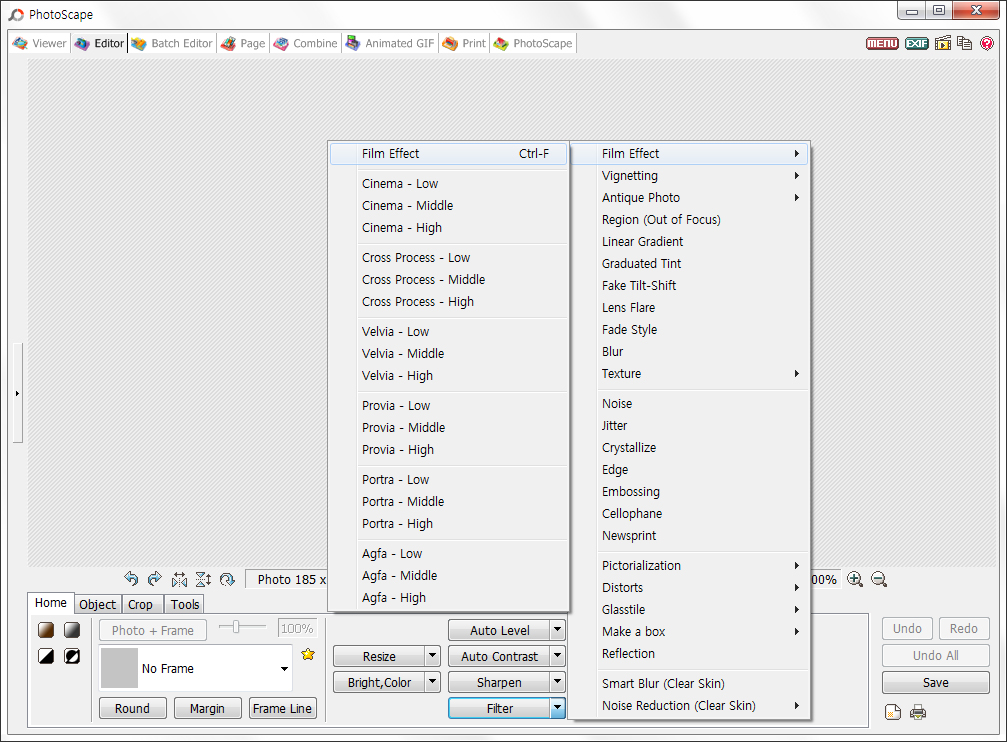This screenshot has height=742, width=1007.
Task: Switch to the Tools tab
Action: [185, 605]
